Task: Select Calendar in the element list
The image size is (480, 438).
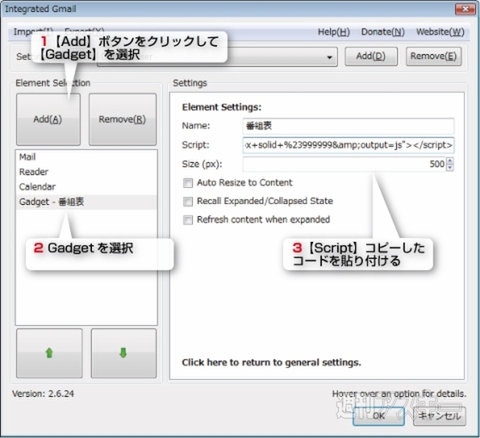Action: (x=86, y=187)
